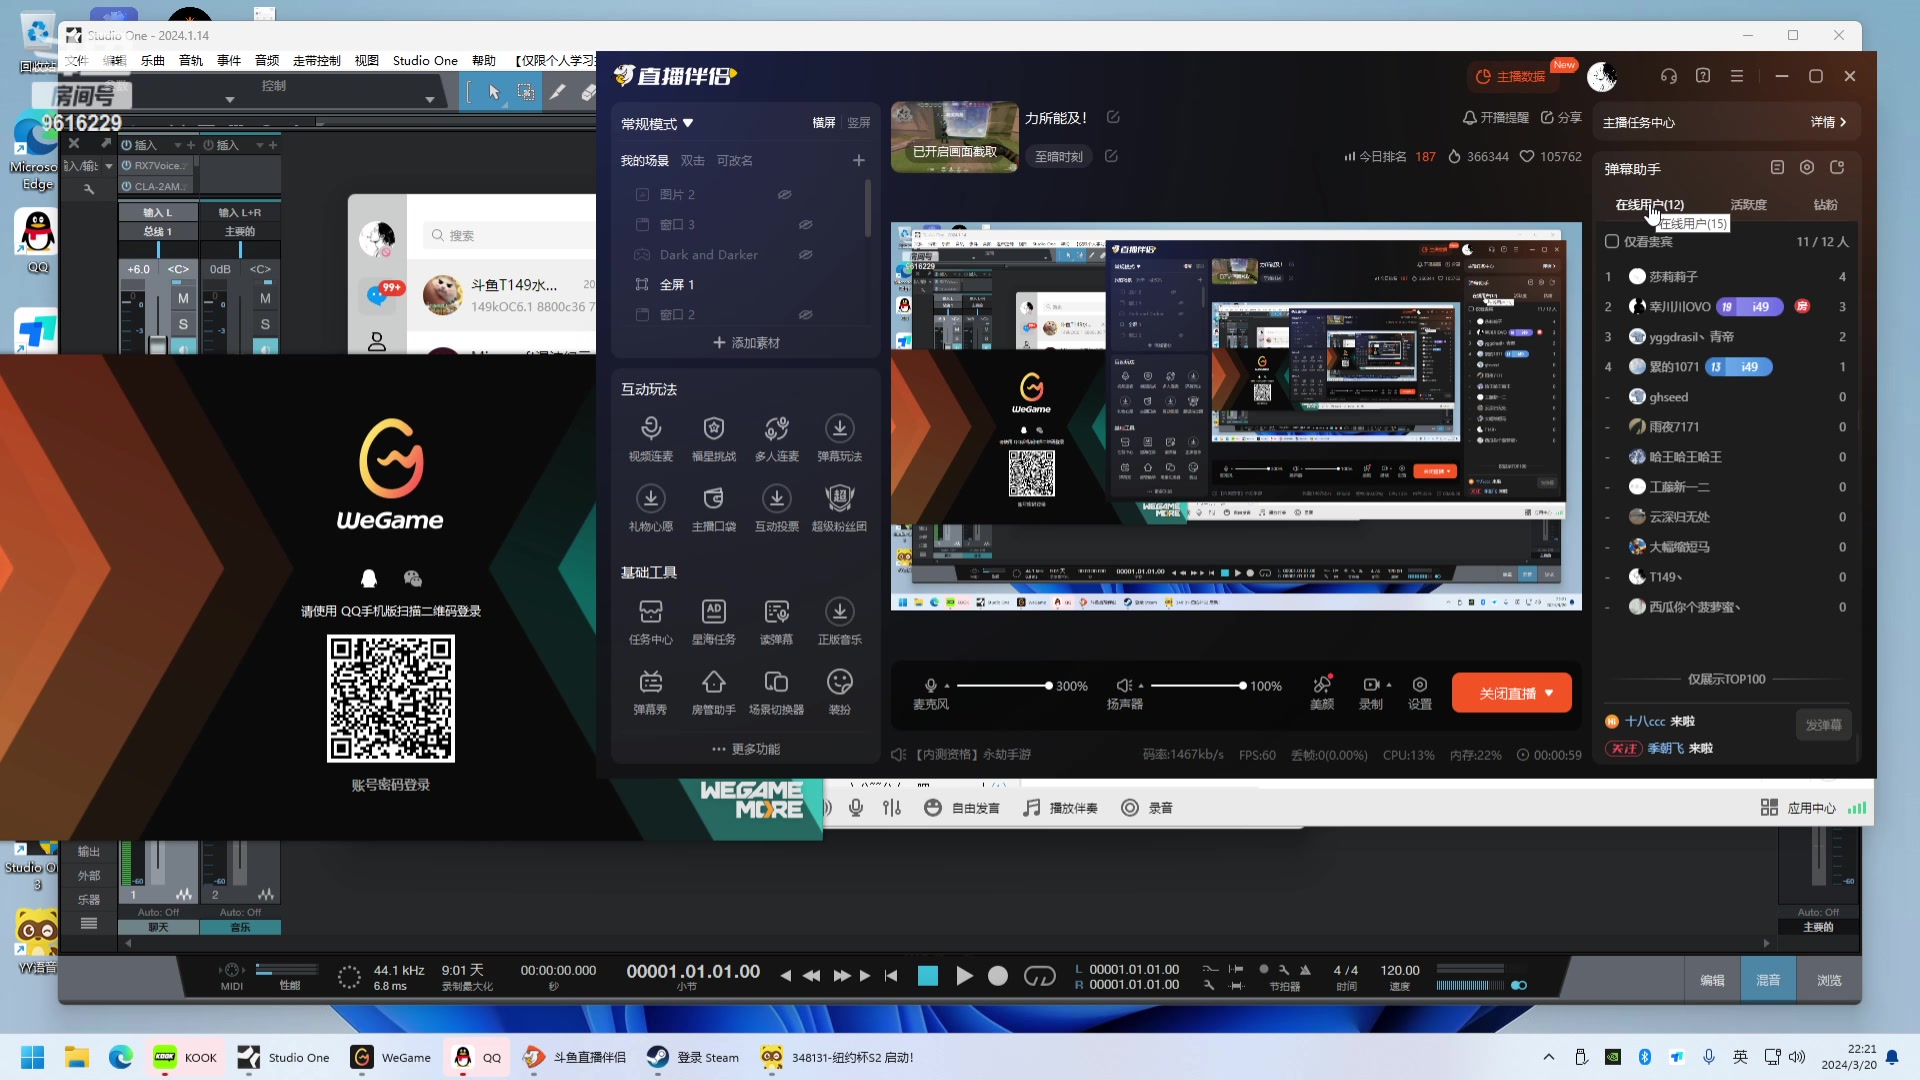The height and width of the screenshot is (1080, 1920).
Task: Open 任务中心 task center tool
Action: point(651,621)
